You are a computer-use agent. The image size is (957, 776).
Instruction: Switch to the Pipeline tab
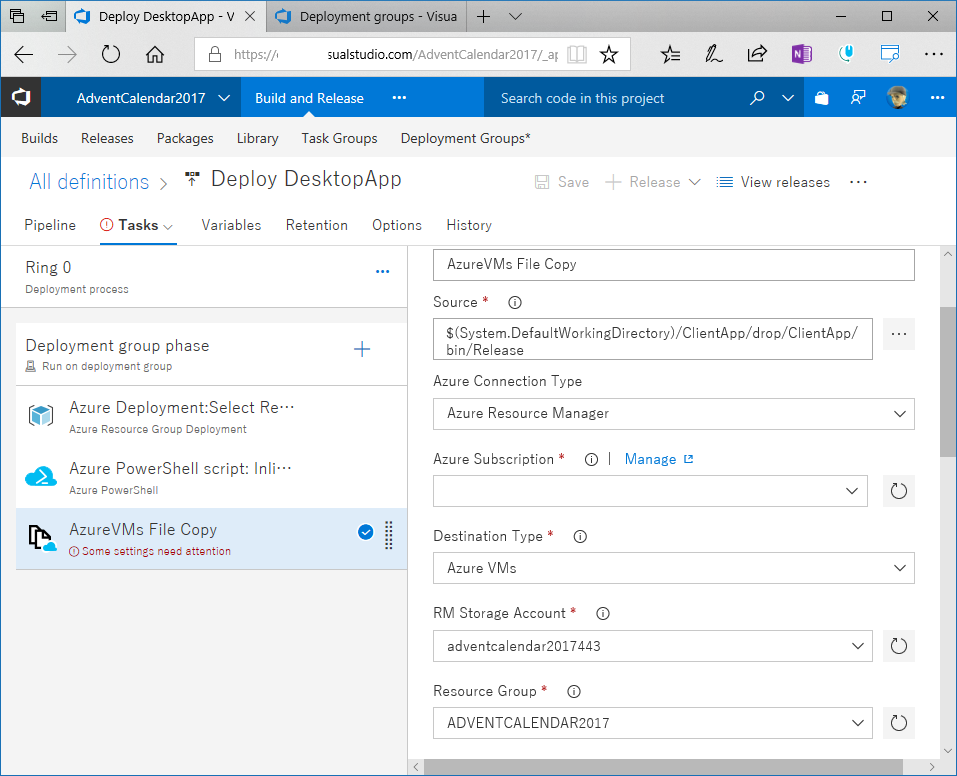tap(50, 225)
